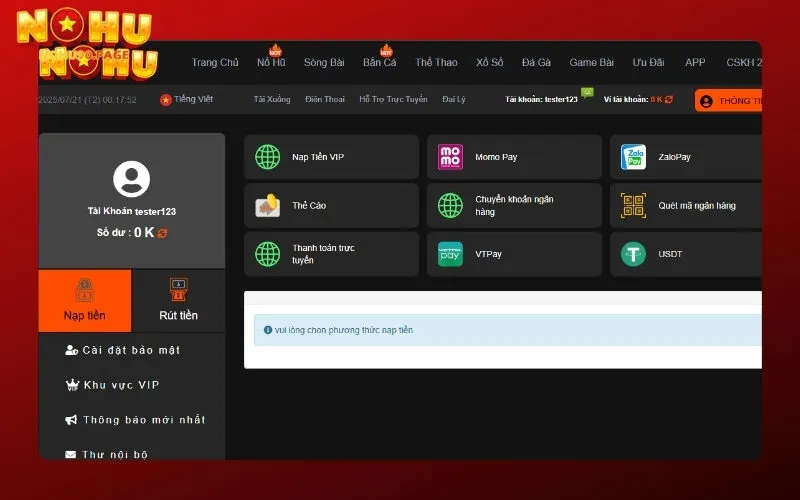Choose the VTPay logo icon
The height and width of the screenshot is (500, 800).
pos(450,254)
